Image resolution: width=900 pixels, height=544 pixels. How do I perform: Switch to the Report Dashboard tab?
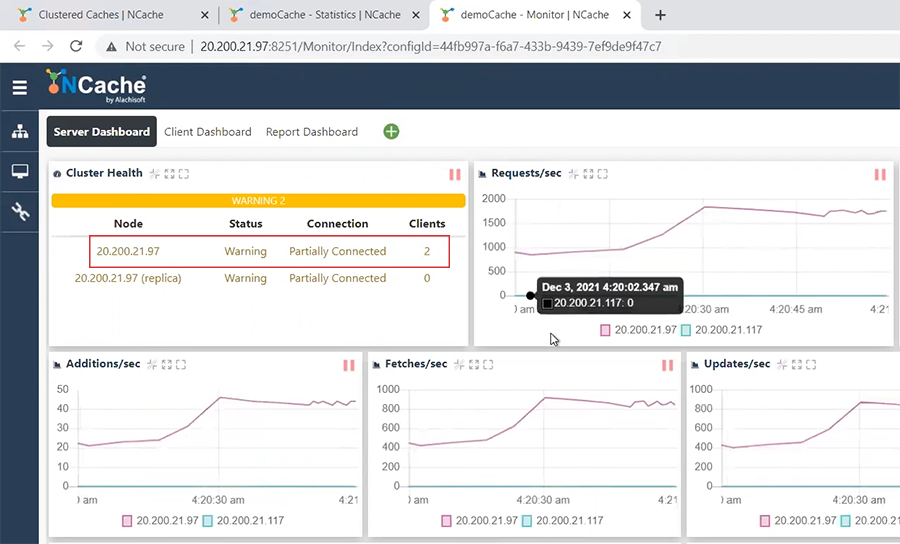click(312, 131)
